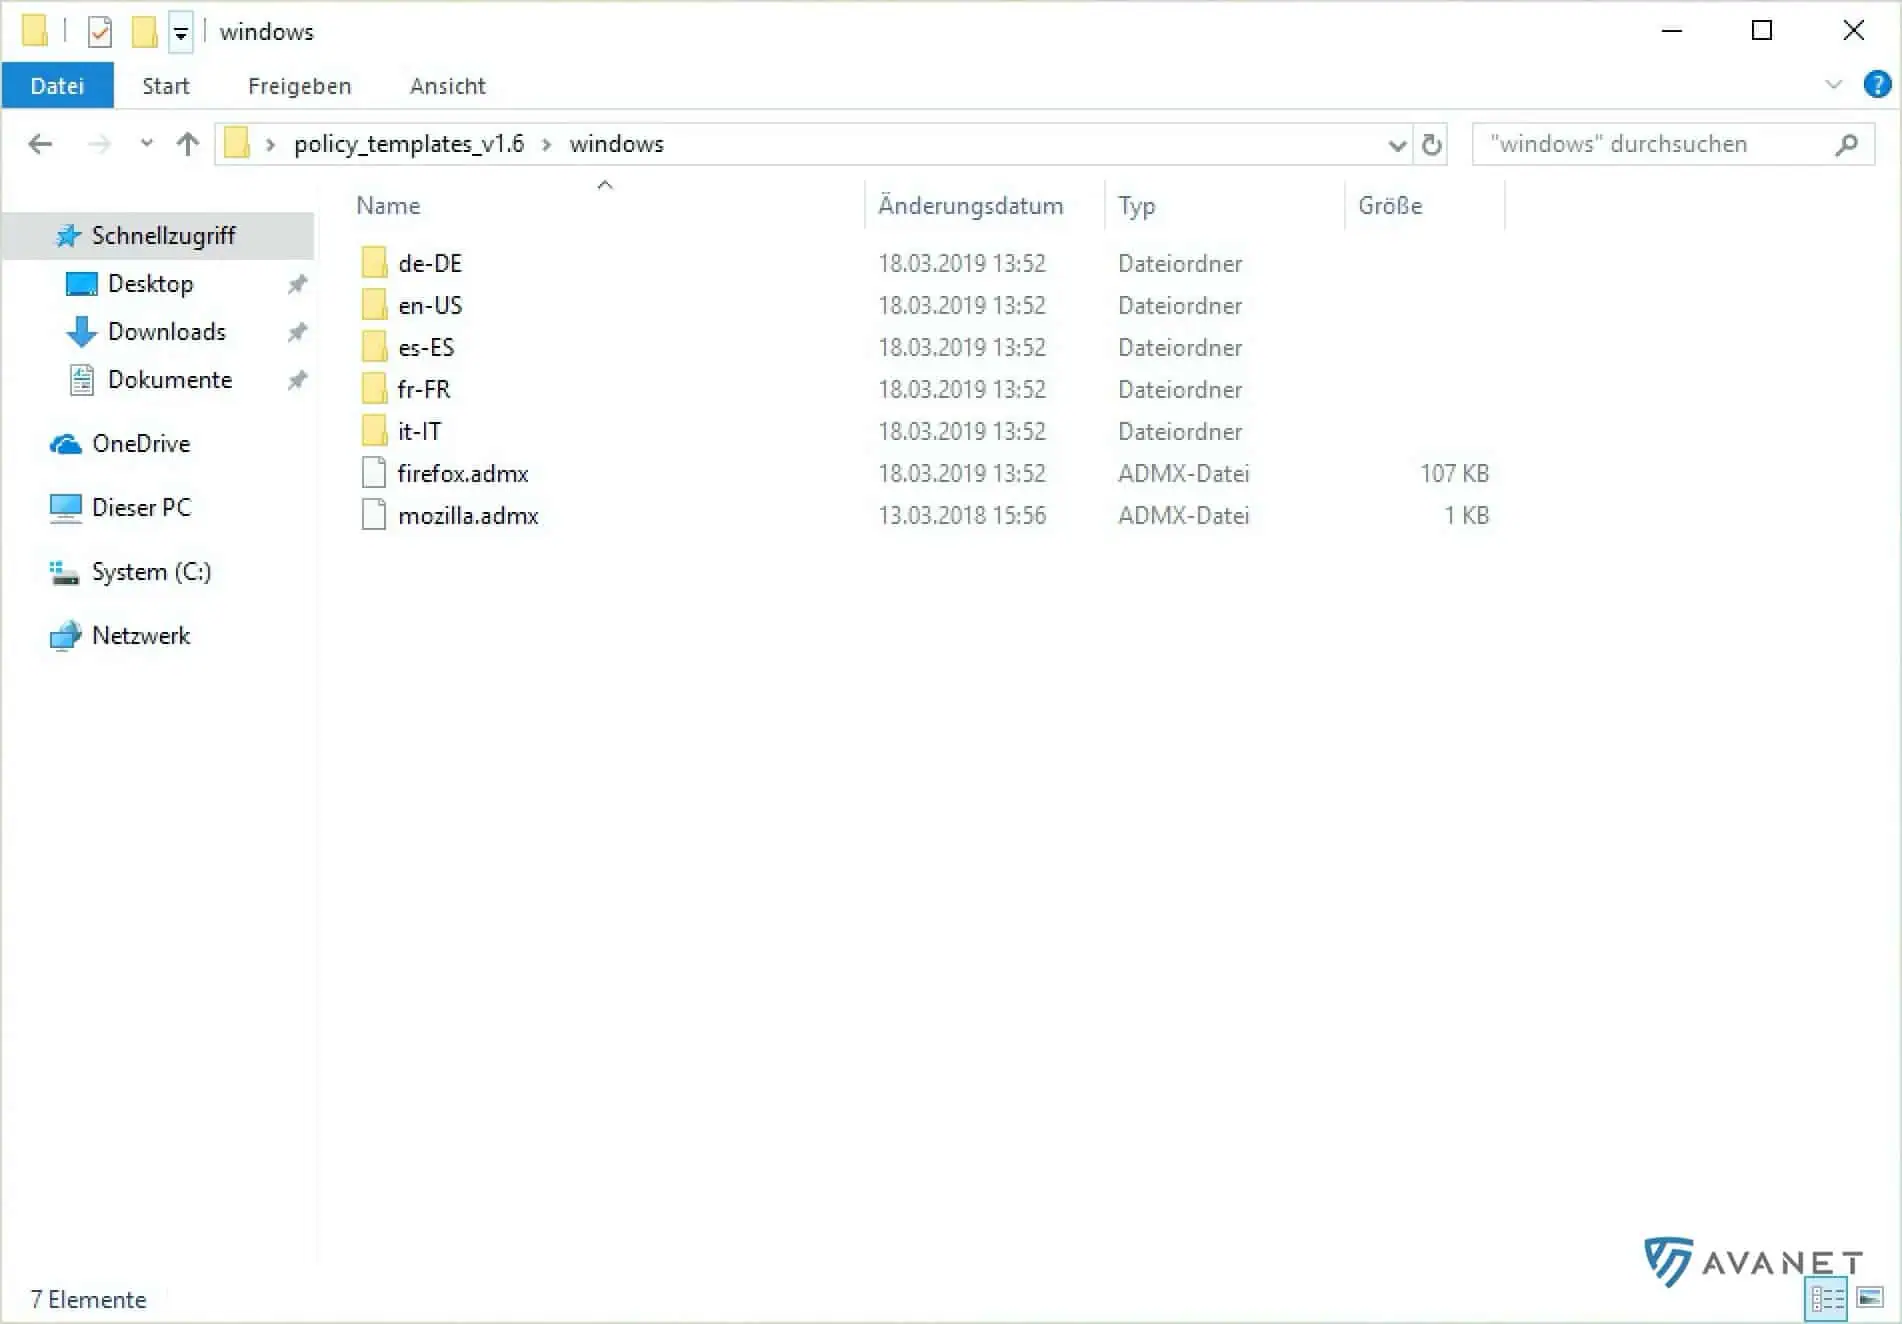
Task: Open the Ansicht ribbon tab
Action: click(x=447, y=86)
